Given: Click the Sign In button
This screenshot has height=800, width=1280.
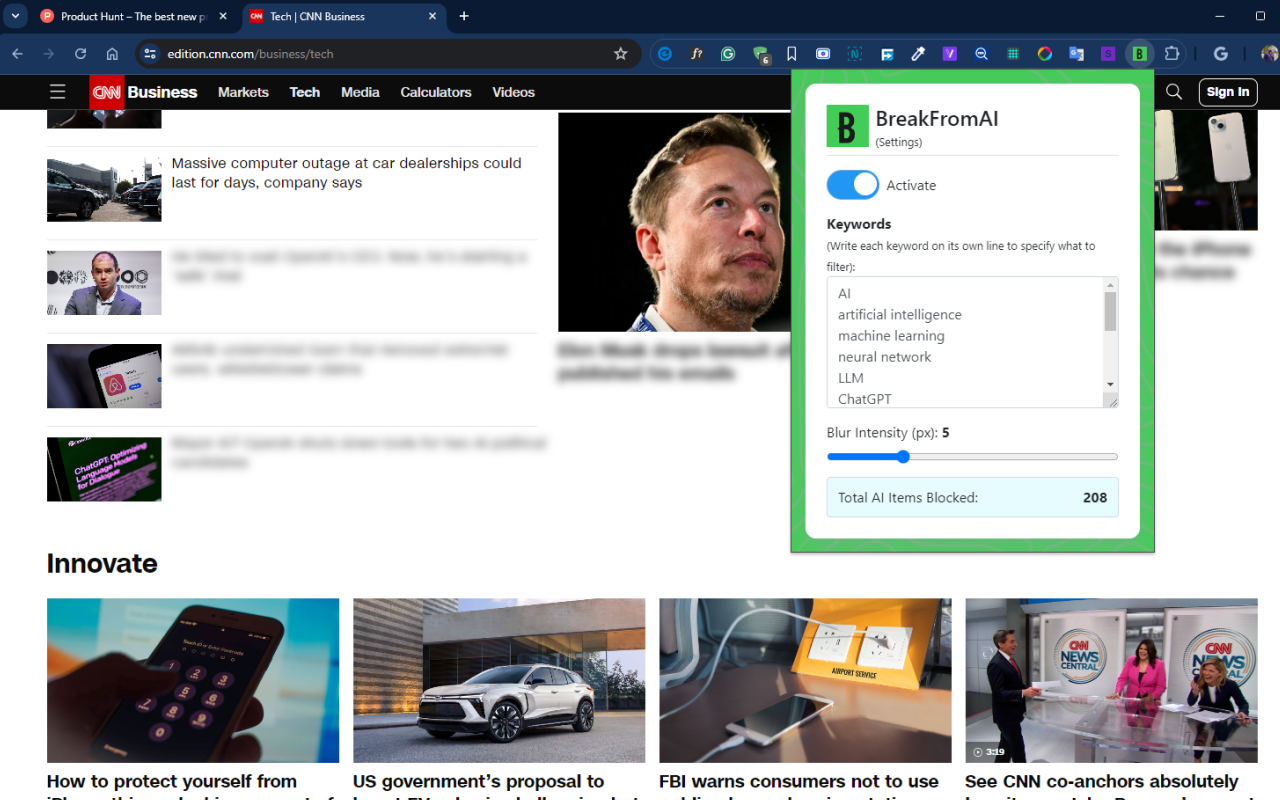Looking at the screenshot, I should tap(1228, 92).
